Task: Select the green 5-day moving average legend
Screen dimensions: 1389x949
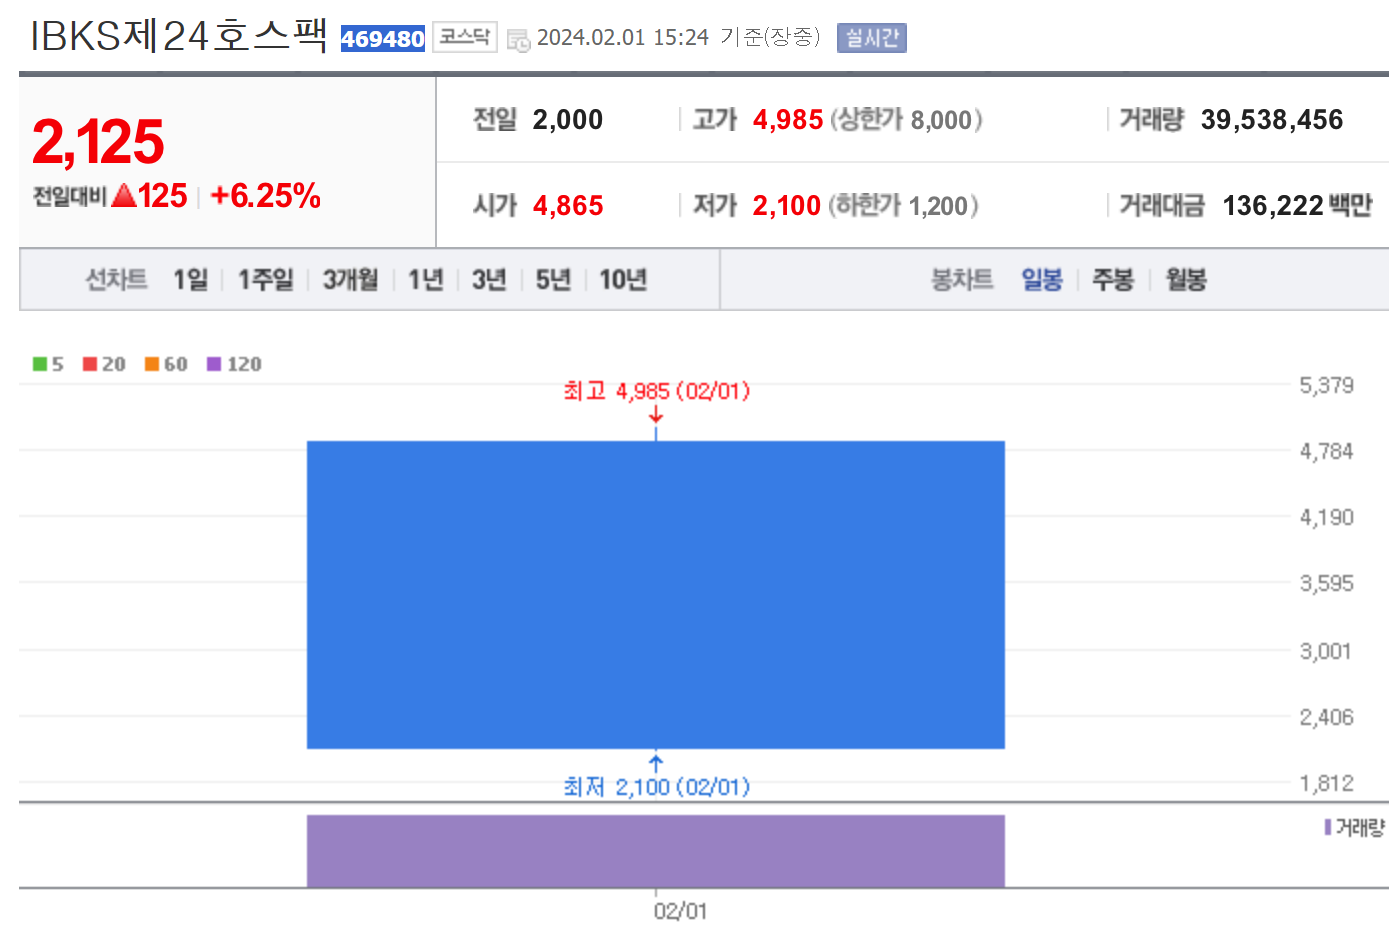Action: click(x=47, y=364)
